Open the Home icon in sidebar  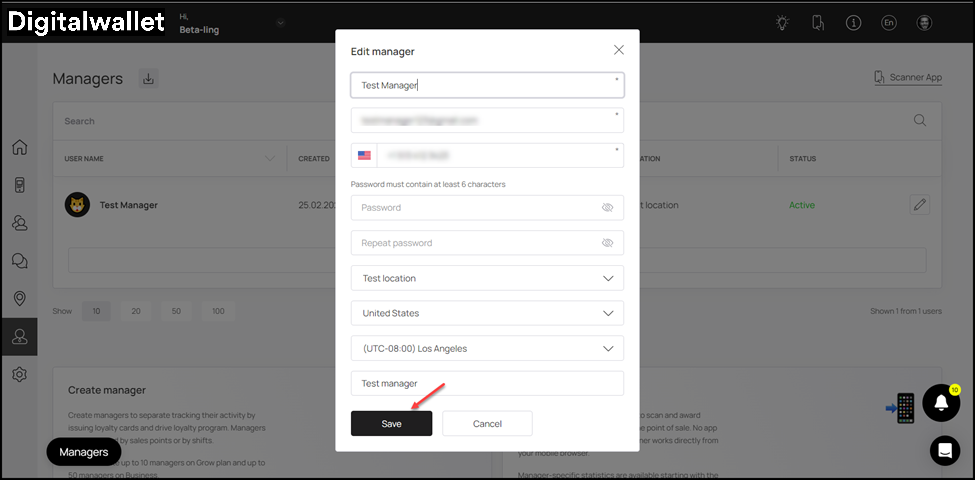[19, 148]
